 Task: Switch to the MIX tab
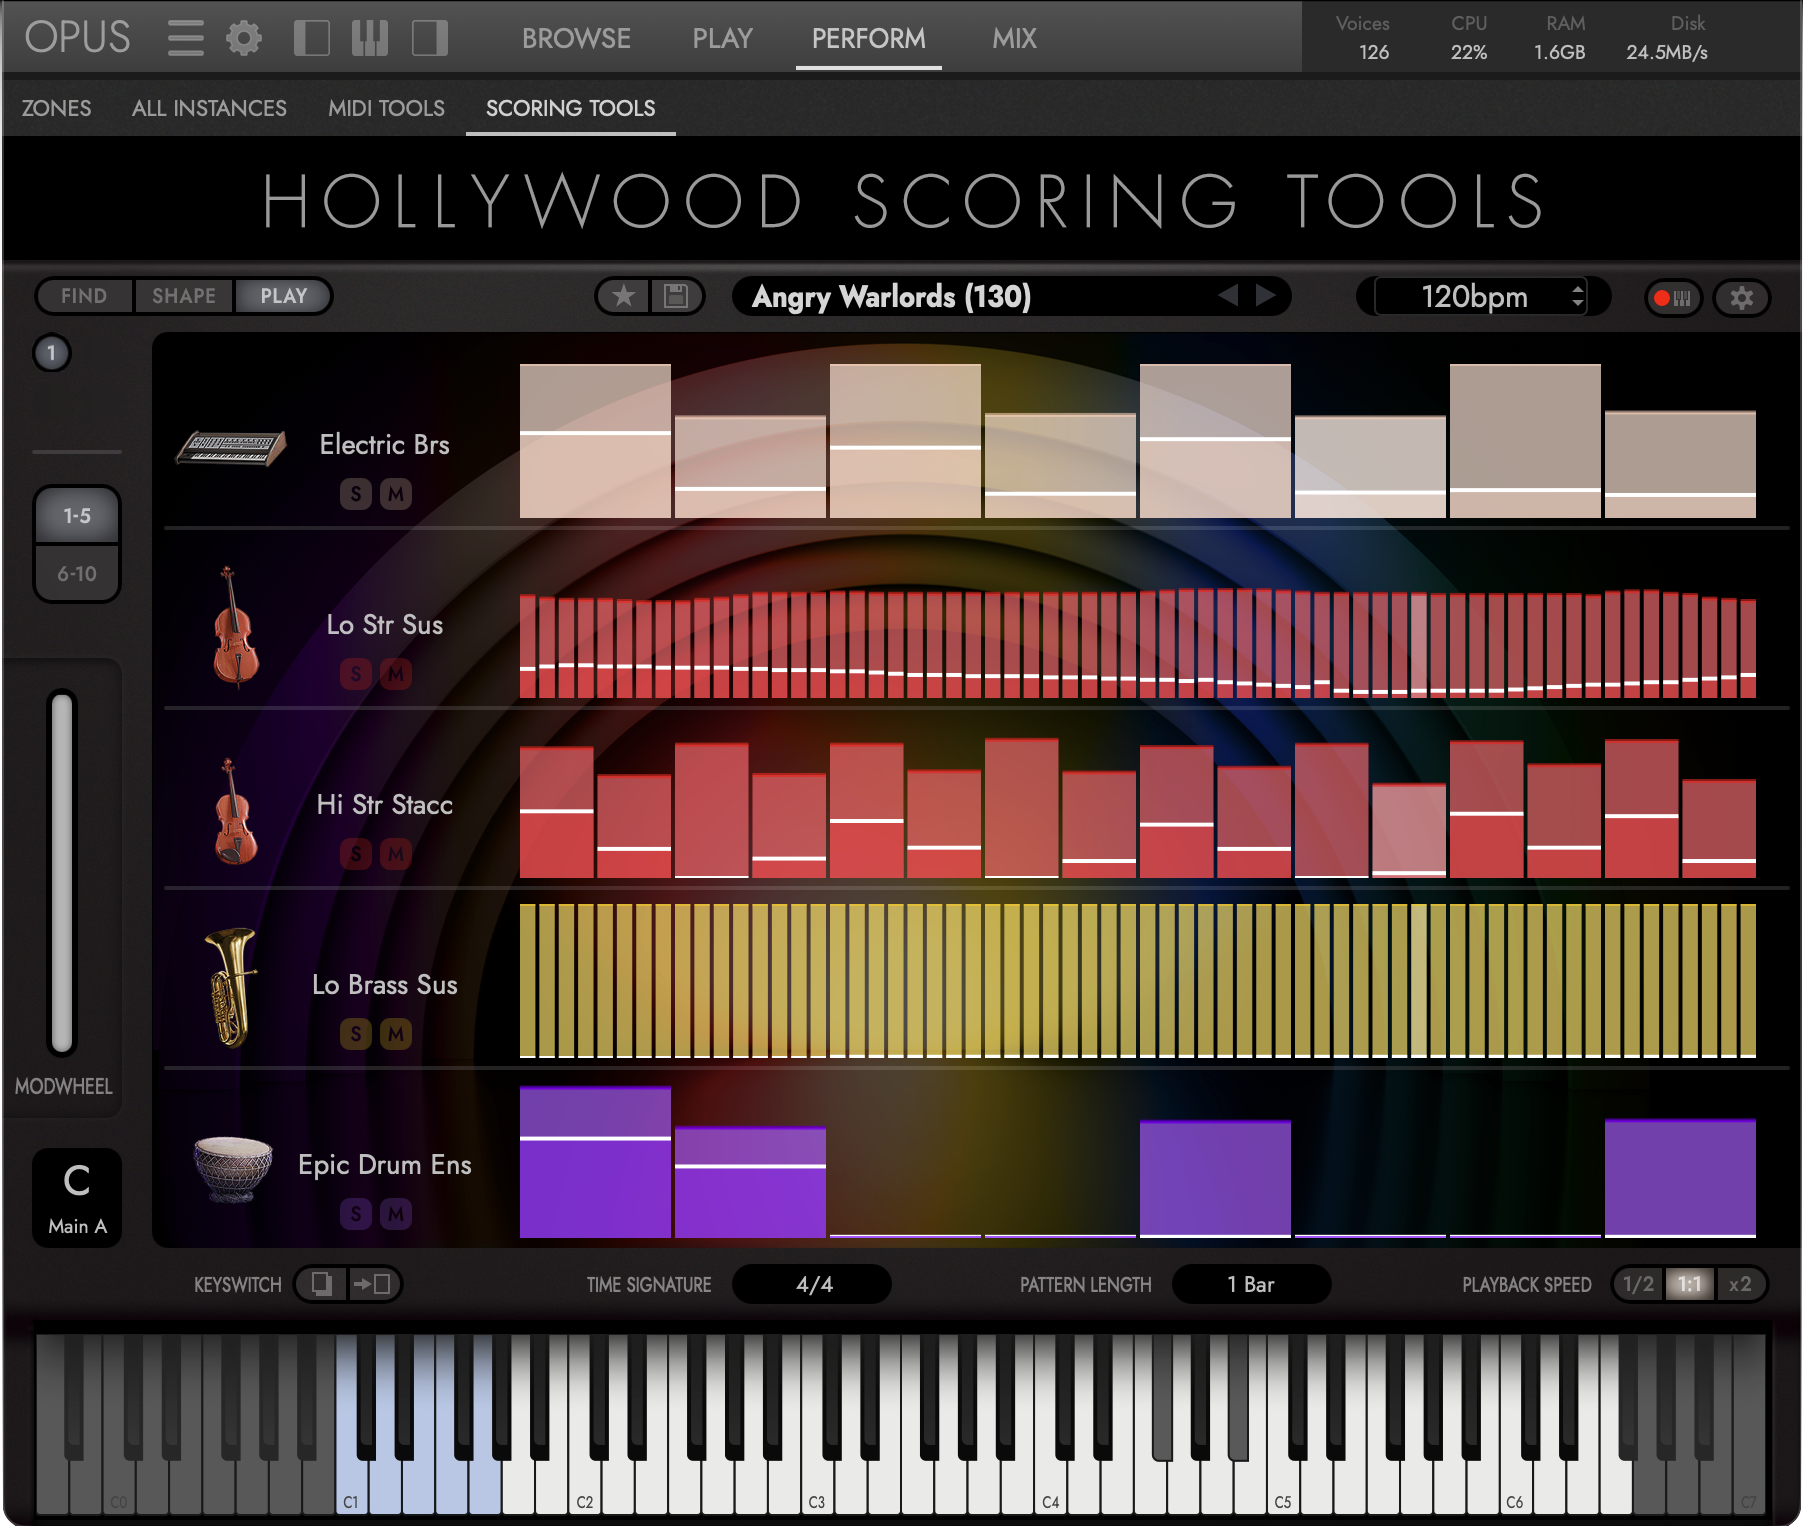pos(1014,39)
